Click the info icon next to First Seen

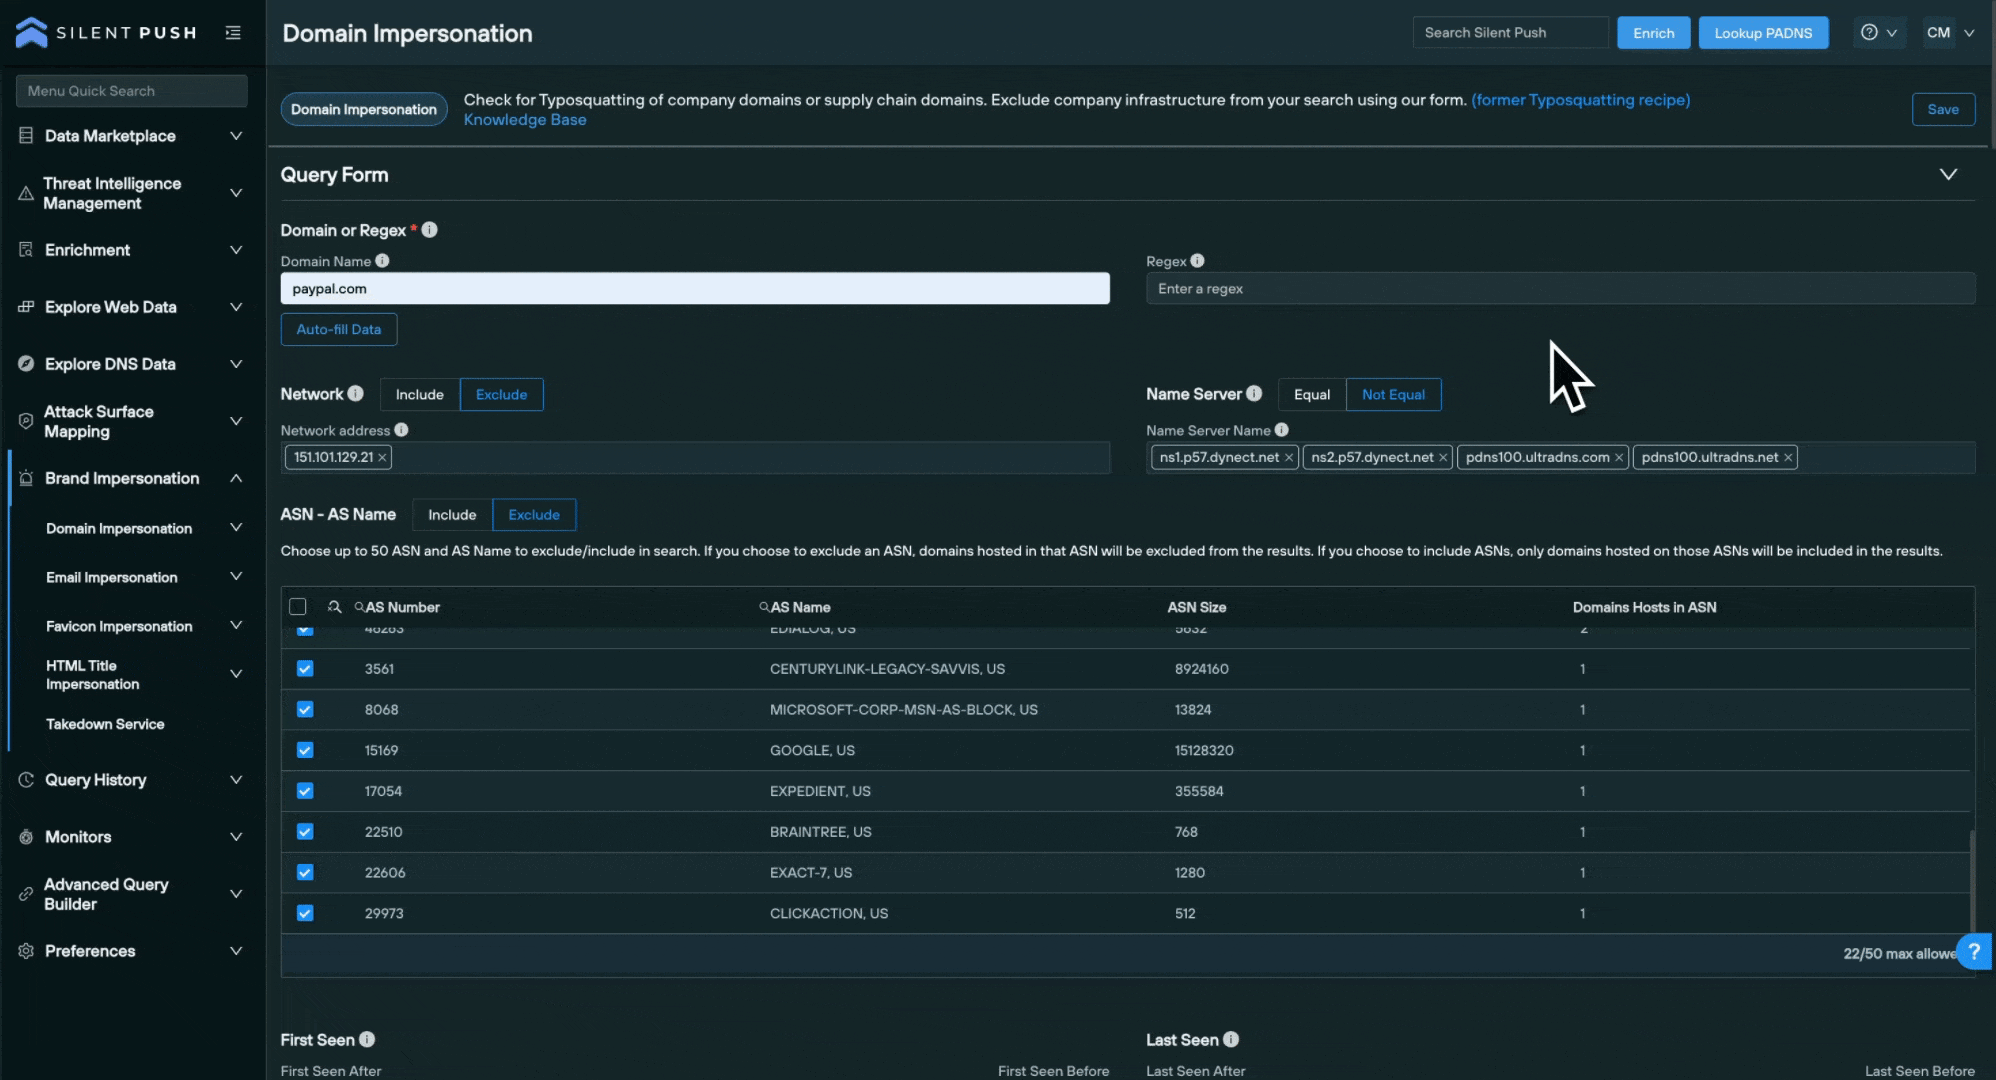tap(367, 1039)
